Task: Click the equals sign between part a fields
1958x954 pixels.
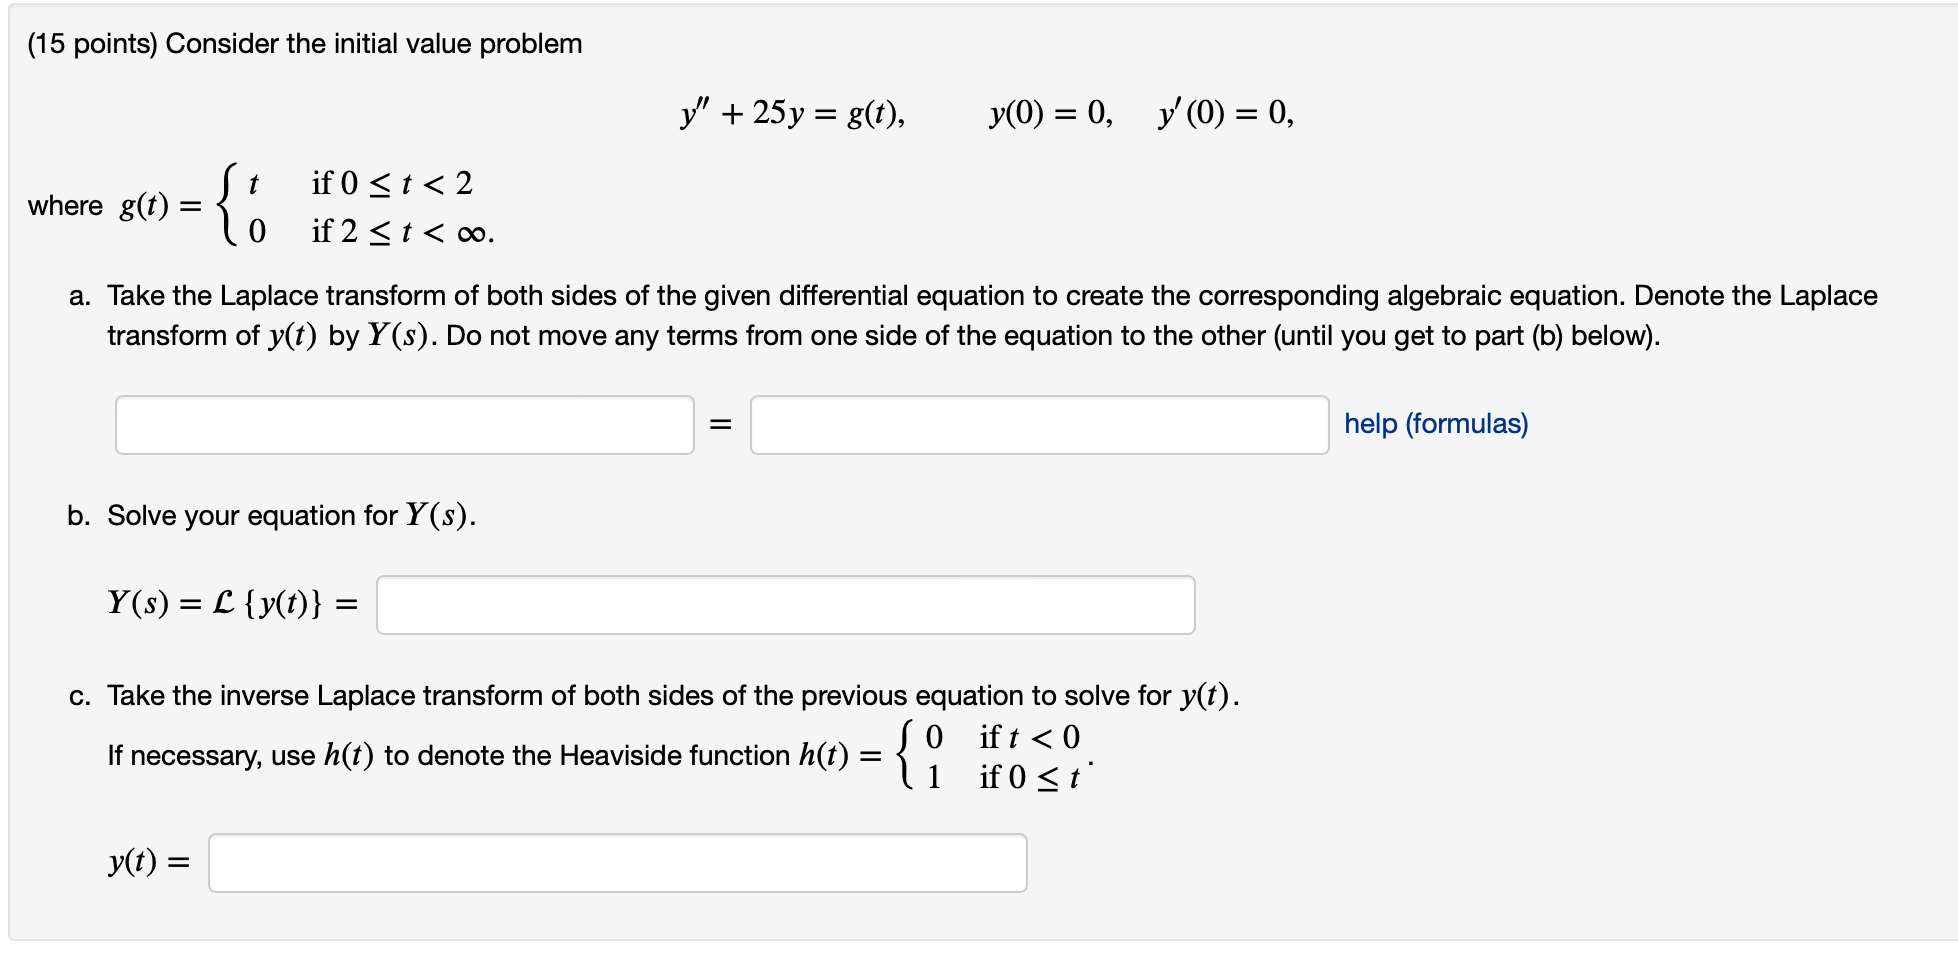Action: coord(720,425)
